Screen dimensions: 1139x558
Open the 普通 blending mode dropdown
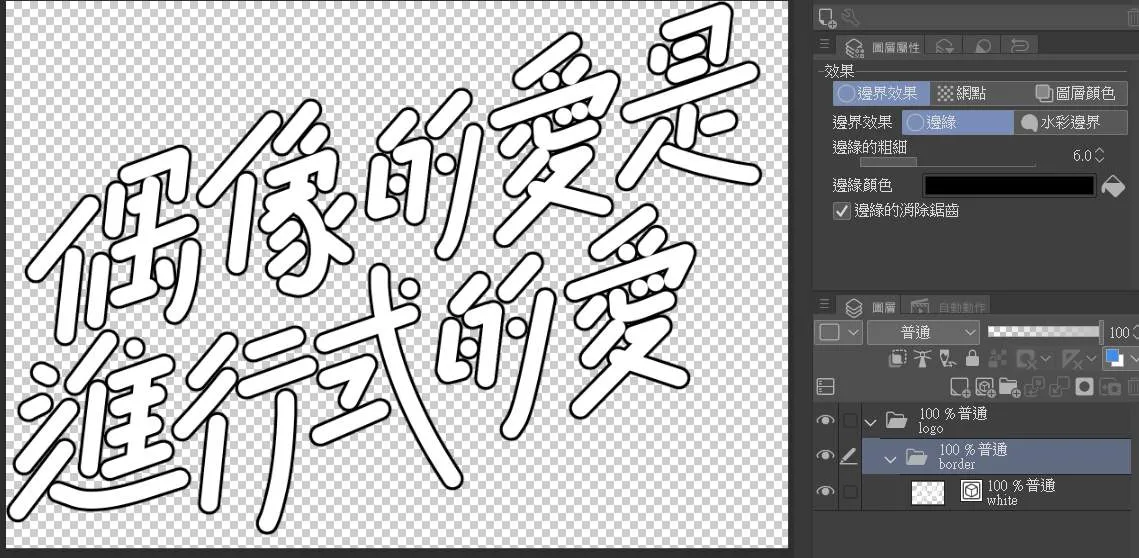pyautogui.click(x=923, y=333)
